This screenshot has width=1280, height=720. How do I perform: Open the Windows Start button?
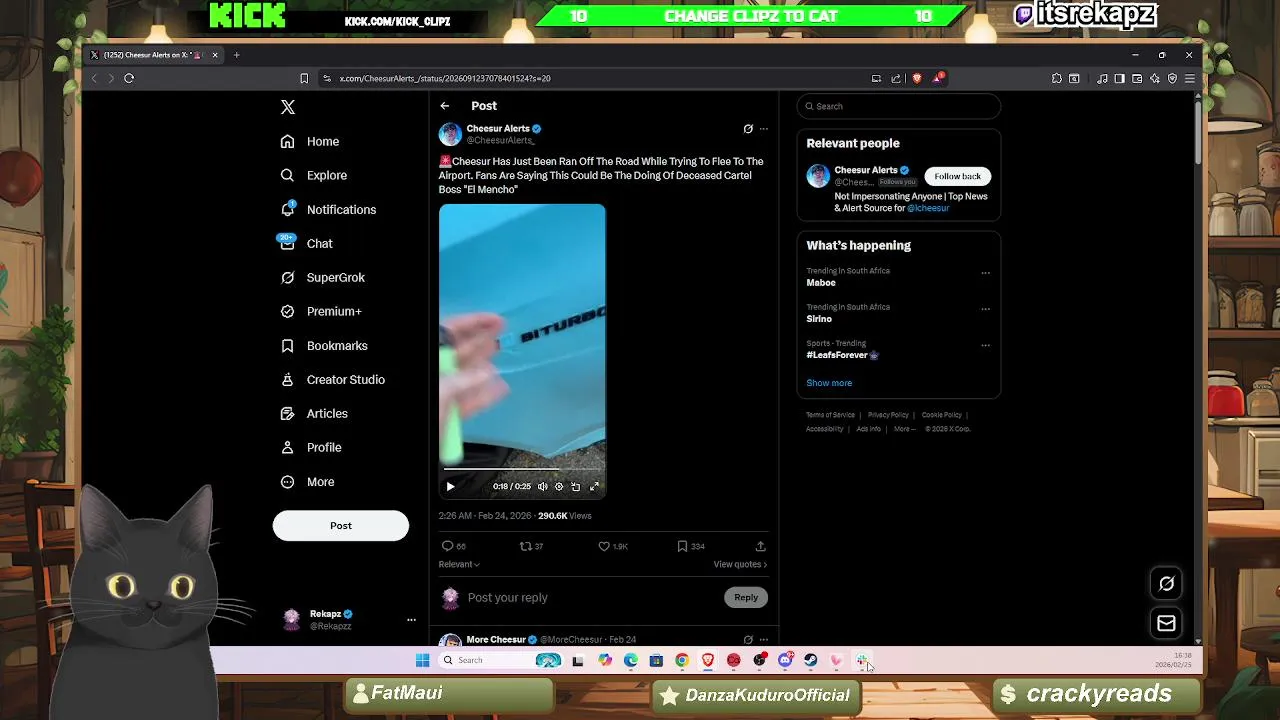pos(422,660)
